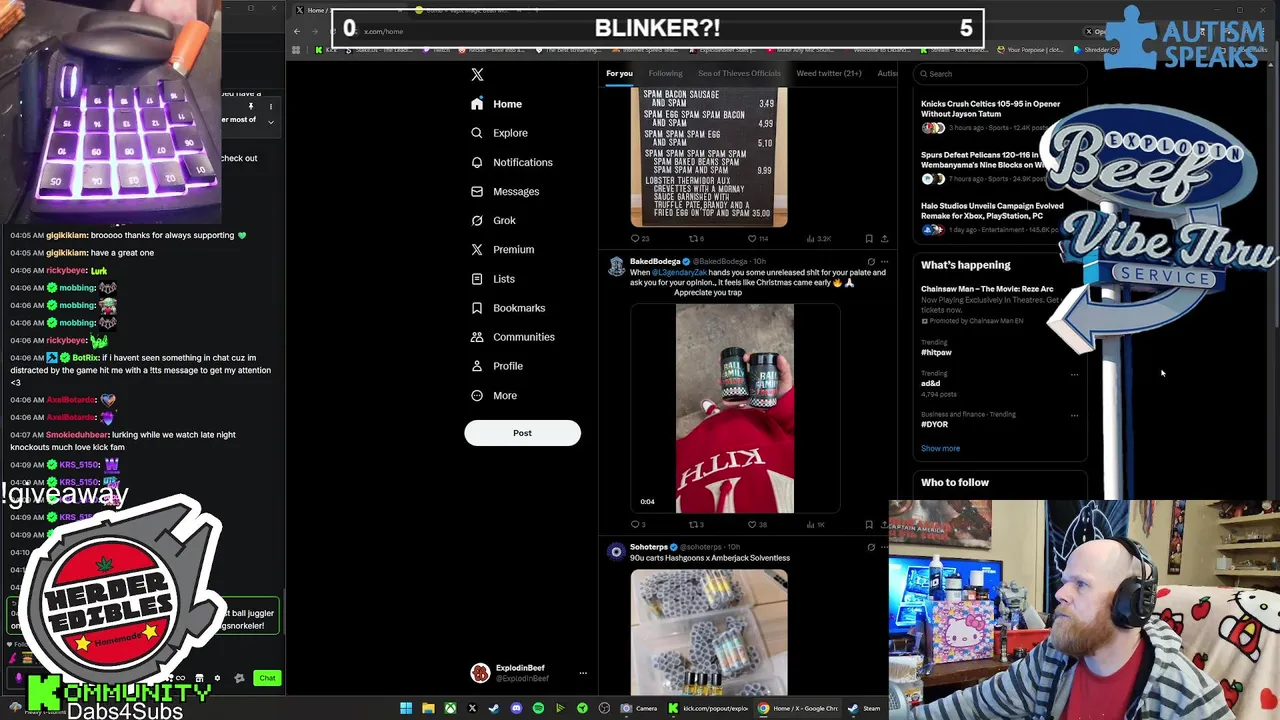
Task: Open the spam menu image
Action: (x=709, y=157)
